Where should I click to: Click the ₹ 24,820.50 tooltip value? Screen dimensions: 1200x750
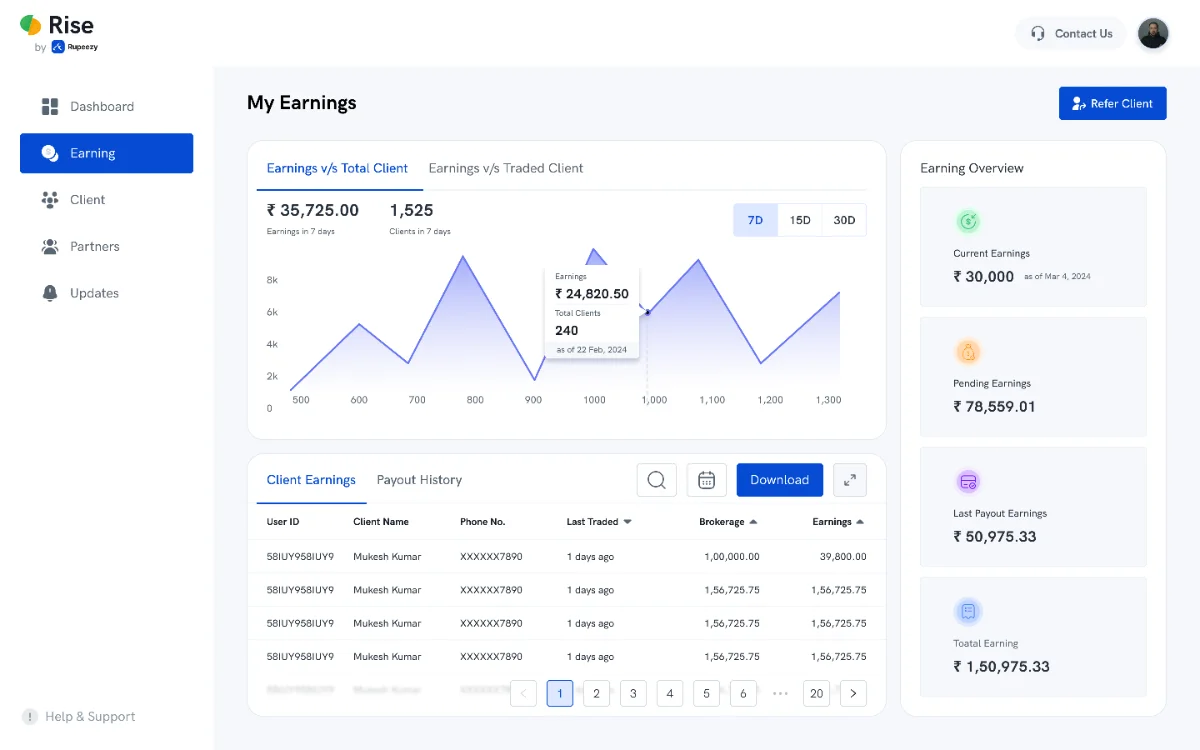[592, 294]
